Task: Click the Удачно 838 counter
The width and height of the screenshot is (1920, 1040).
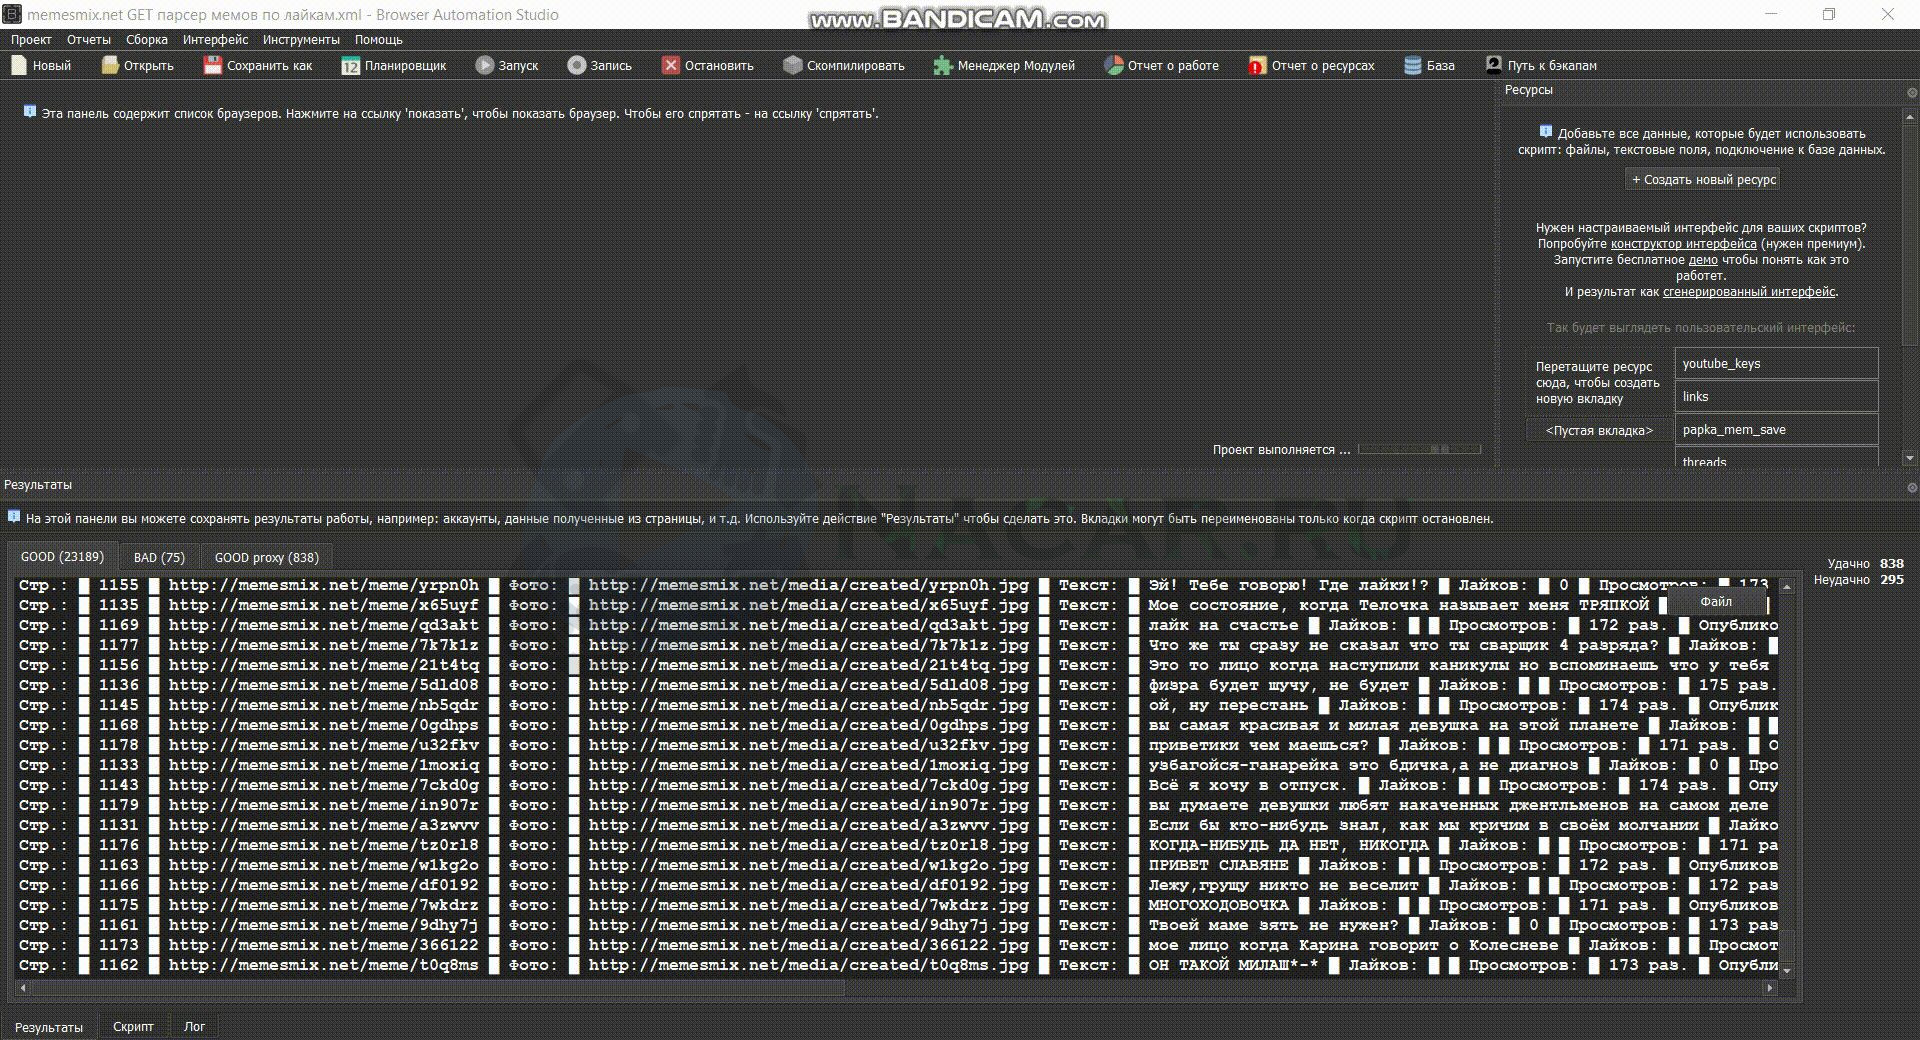Action: [x=1865, y=564]
